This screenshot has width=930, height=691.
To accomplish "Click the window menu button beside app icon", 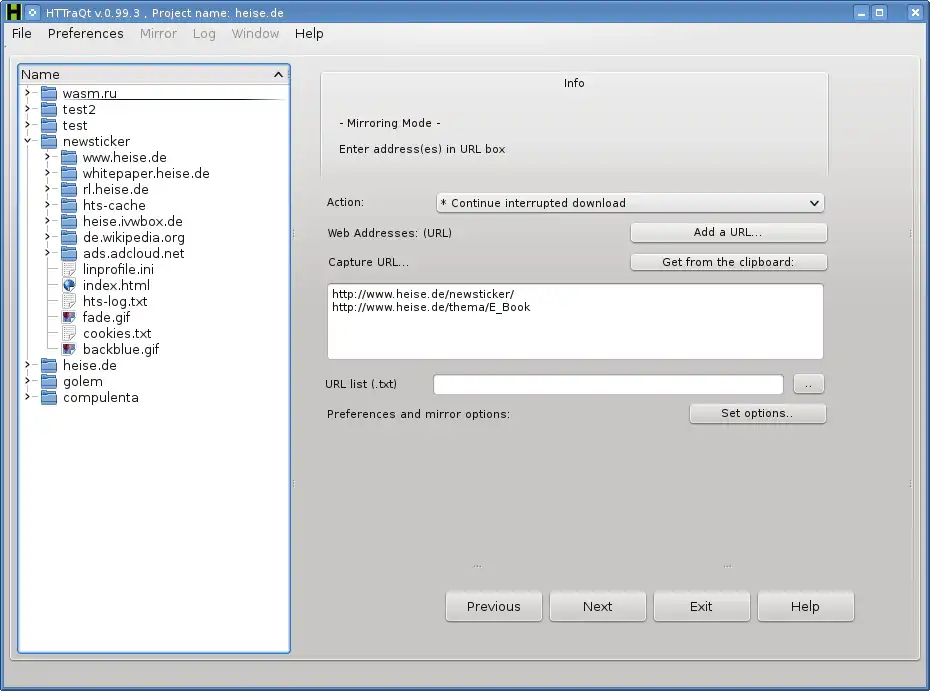I will click(33, 12).
